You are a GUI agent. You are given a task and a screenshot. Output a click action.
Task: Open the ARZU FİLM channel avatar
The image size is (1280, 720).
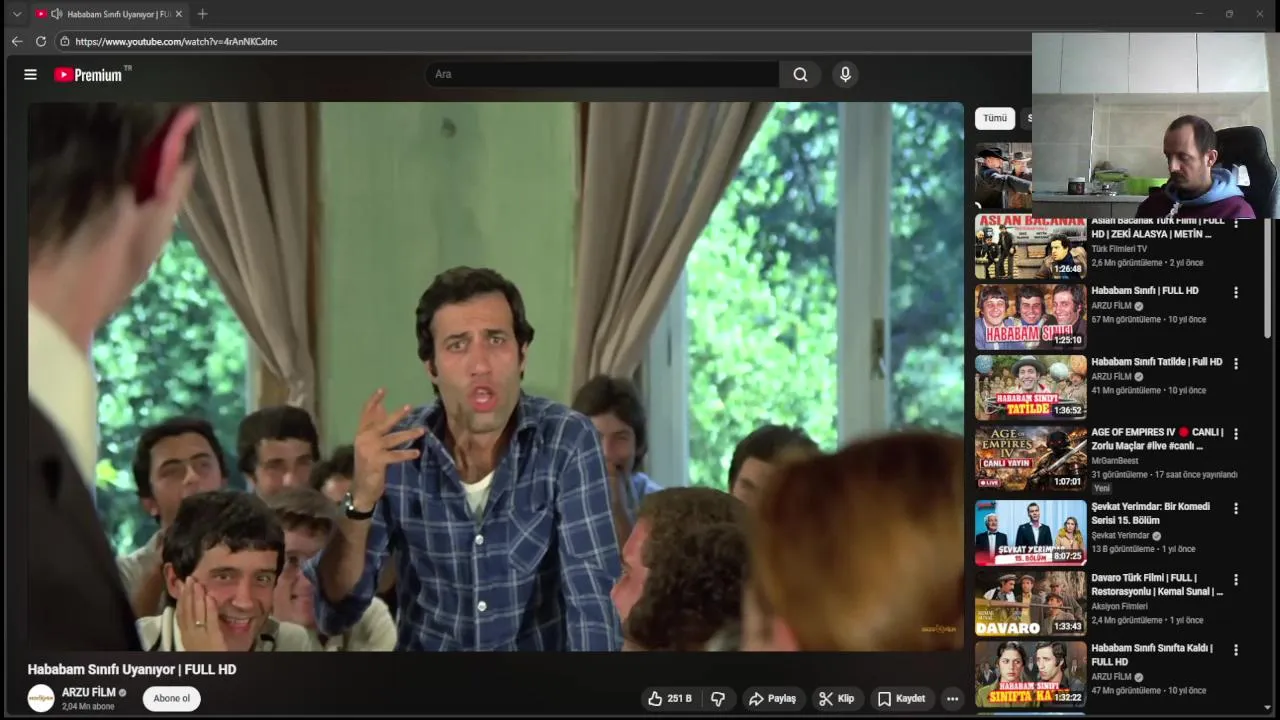click(41, 698)
